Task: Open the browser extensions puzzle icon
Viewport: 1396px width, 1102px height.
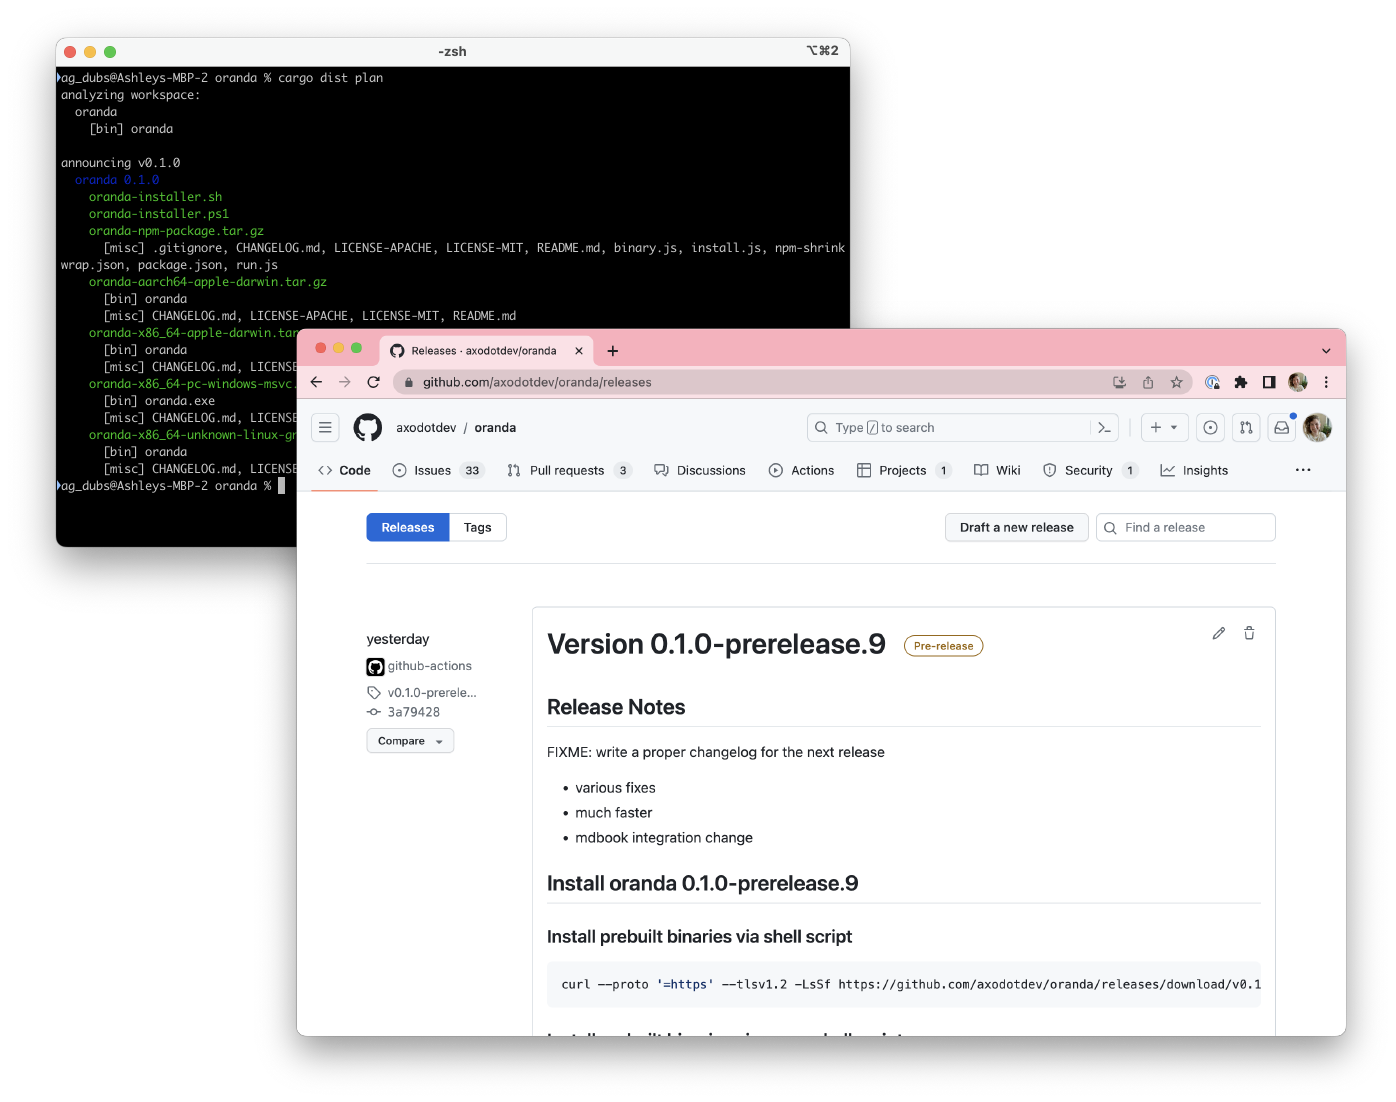Action: click(1241, 382)
